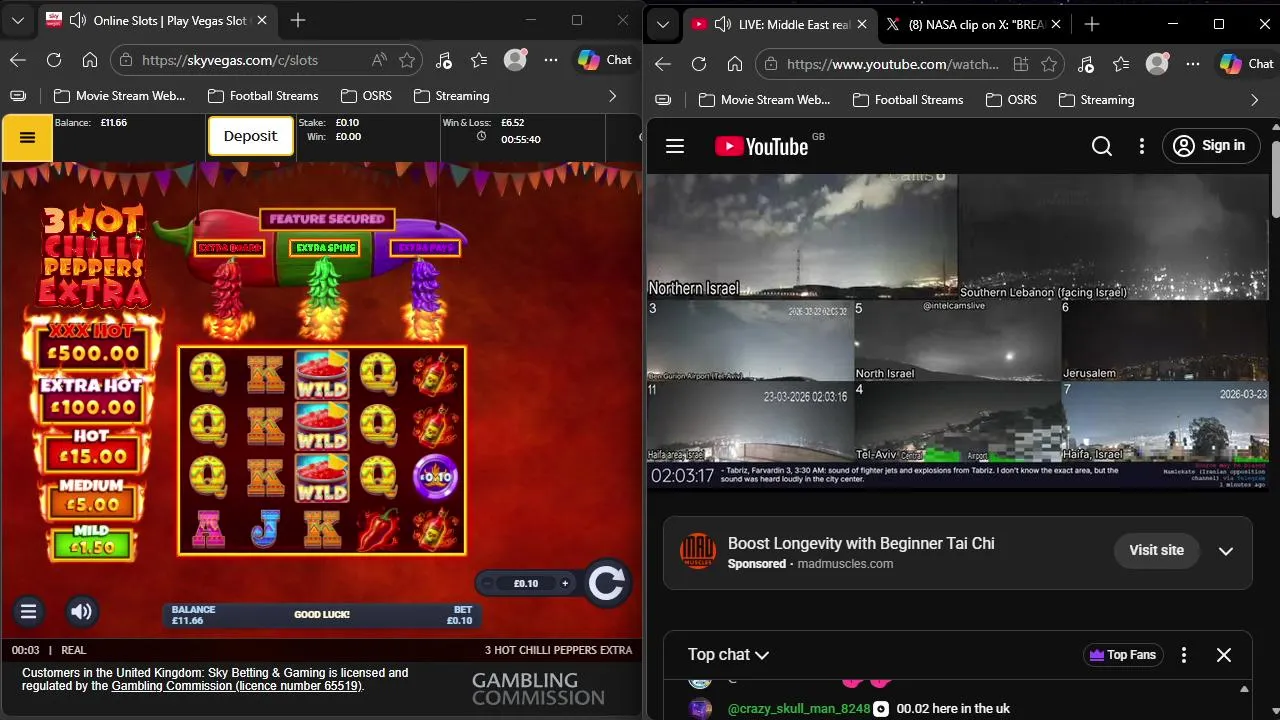This screenshot has width=1280, height=720.
Task: Spin the slot reels
Action: point(606,582)
